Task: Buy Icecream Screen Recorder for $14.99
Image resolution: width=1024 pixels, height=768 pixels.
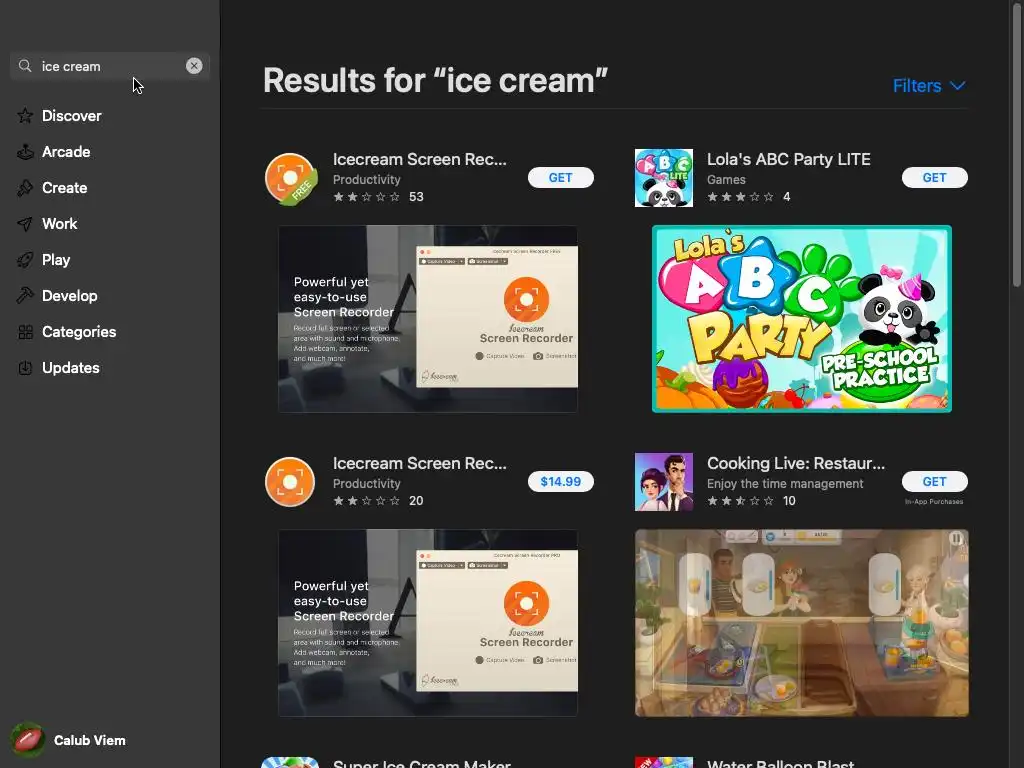Action: click(x=560, y=481)
